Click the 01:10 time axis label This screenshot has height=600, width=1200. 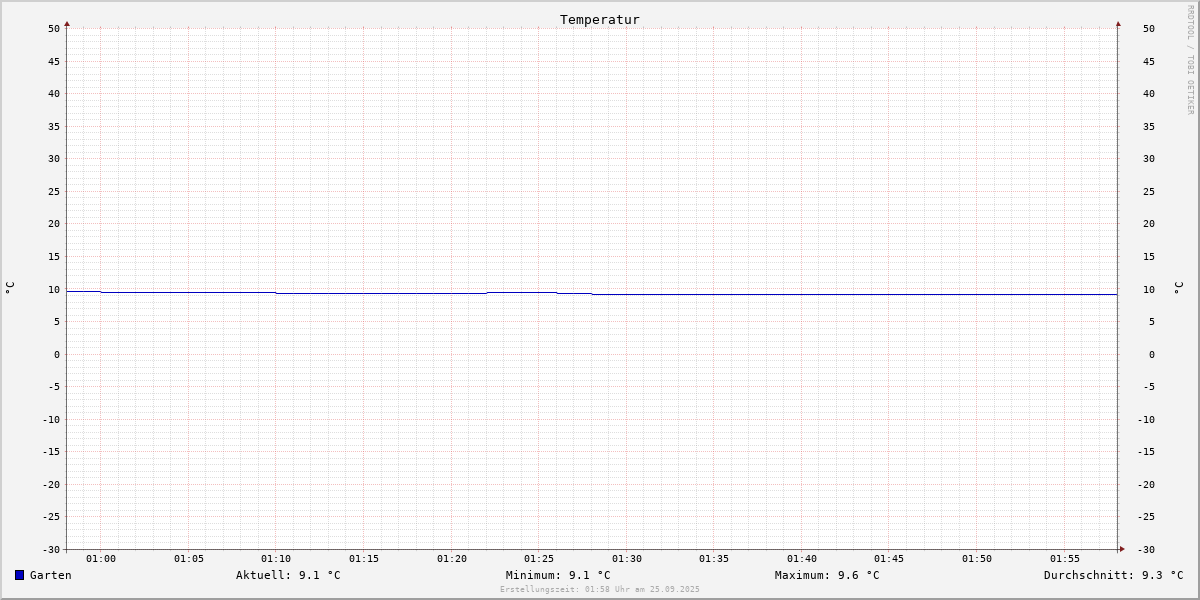click(x=276, y=559)
